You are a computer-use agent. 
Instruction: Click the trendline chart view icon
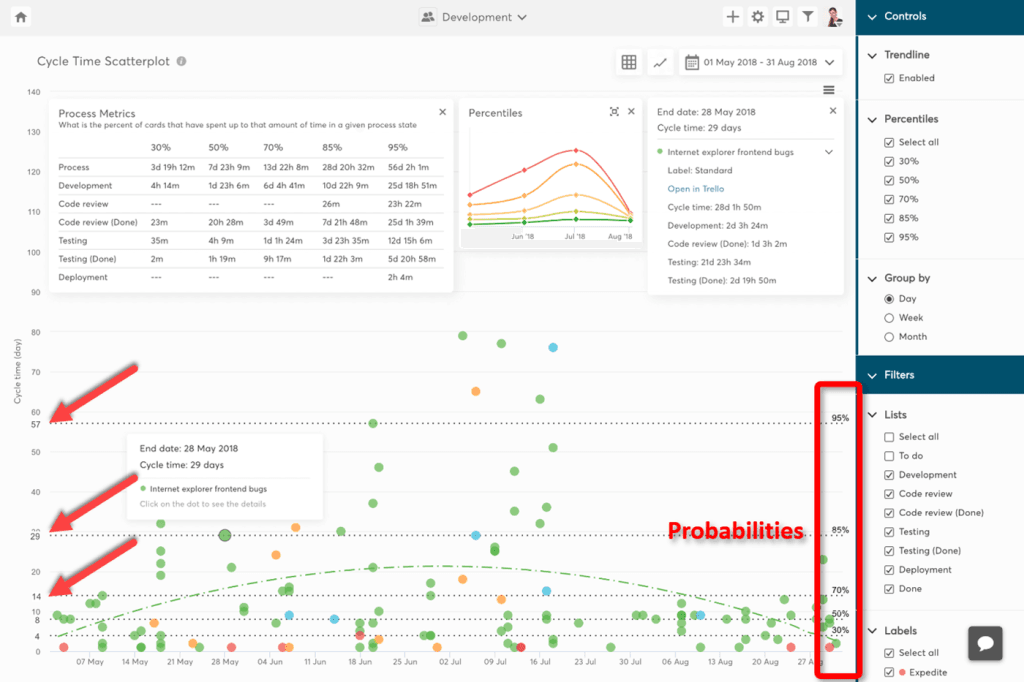pos(660,62)
